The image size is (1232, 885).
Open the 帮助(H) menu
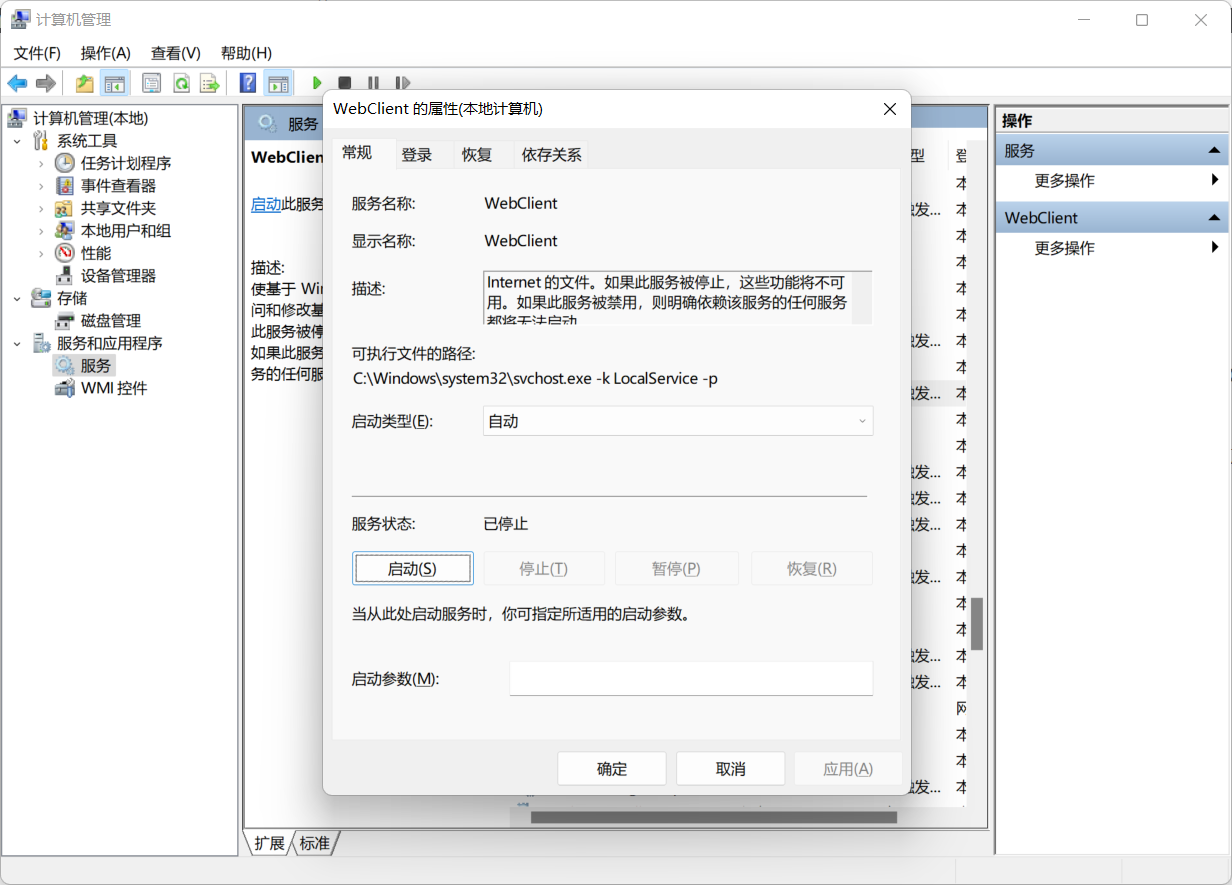246,53
